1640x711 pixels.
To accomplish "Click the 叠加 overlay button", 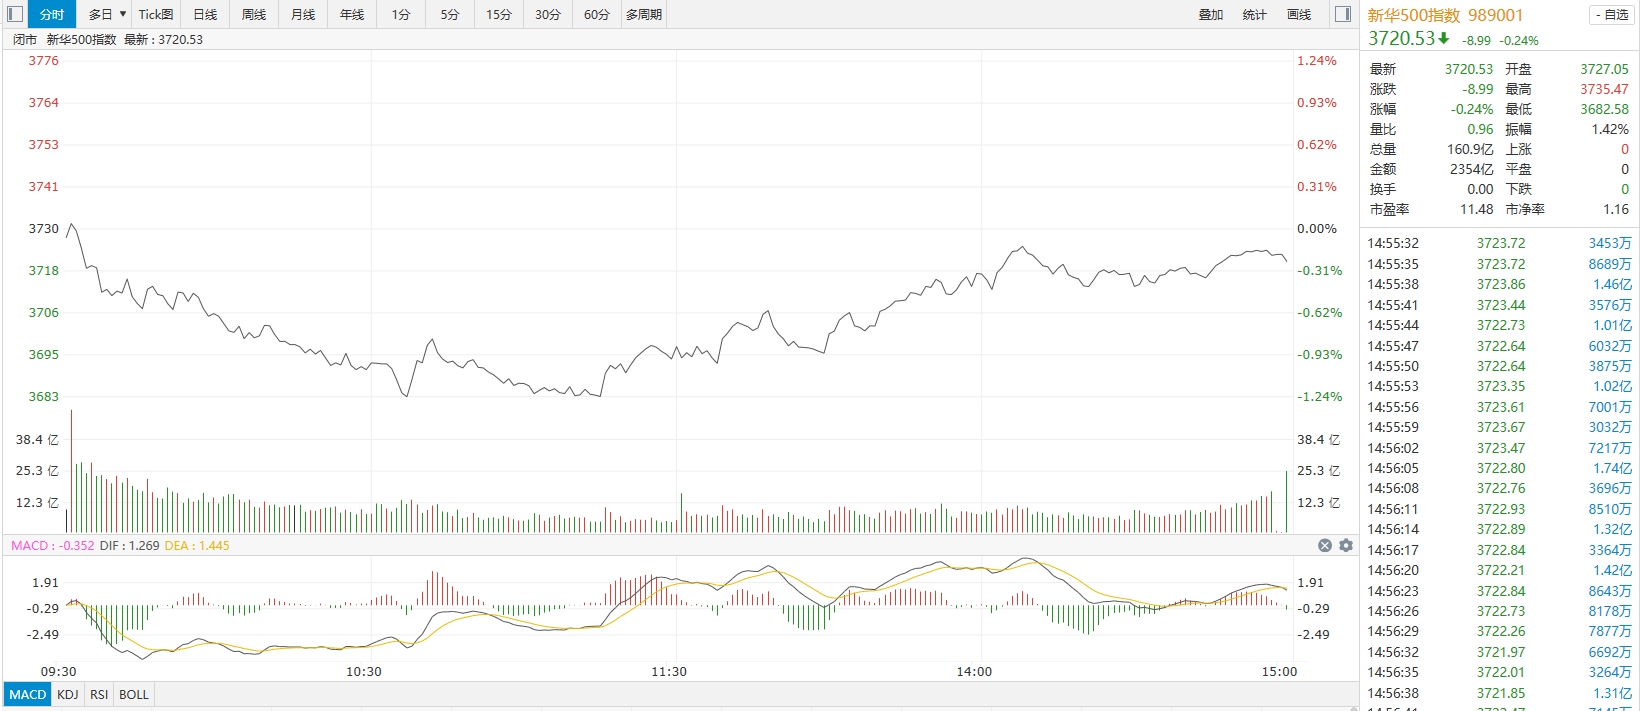I will coord(1211,14).
